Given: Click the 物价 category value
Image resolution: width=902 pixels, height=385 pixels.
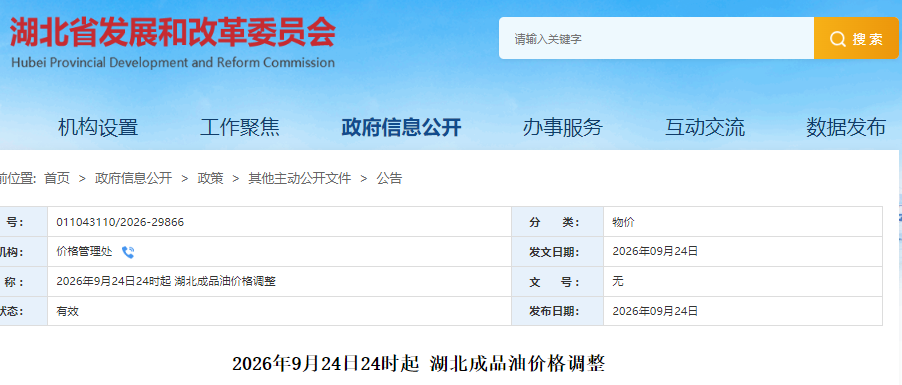Looking at the screenshot, I should (623, 222).
